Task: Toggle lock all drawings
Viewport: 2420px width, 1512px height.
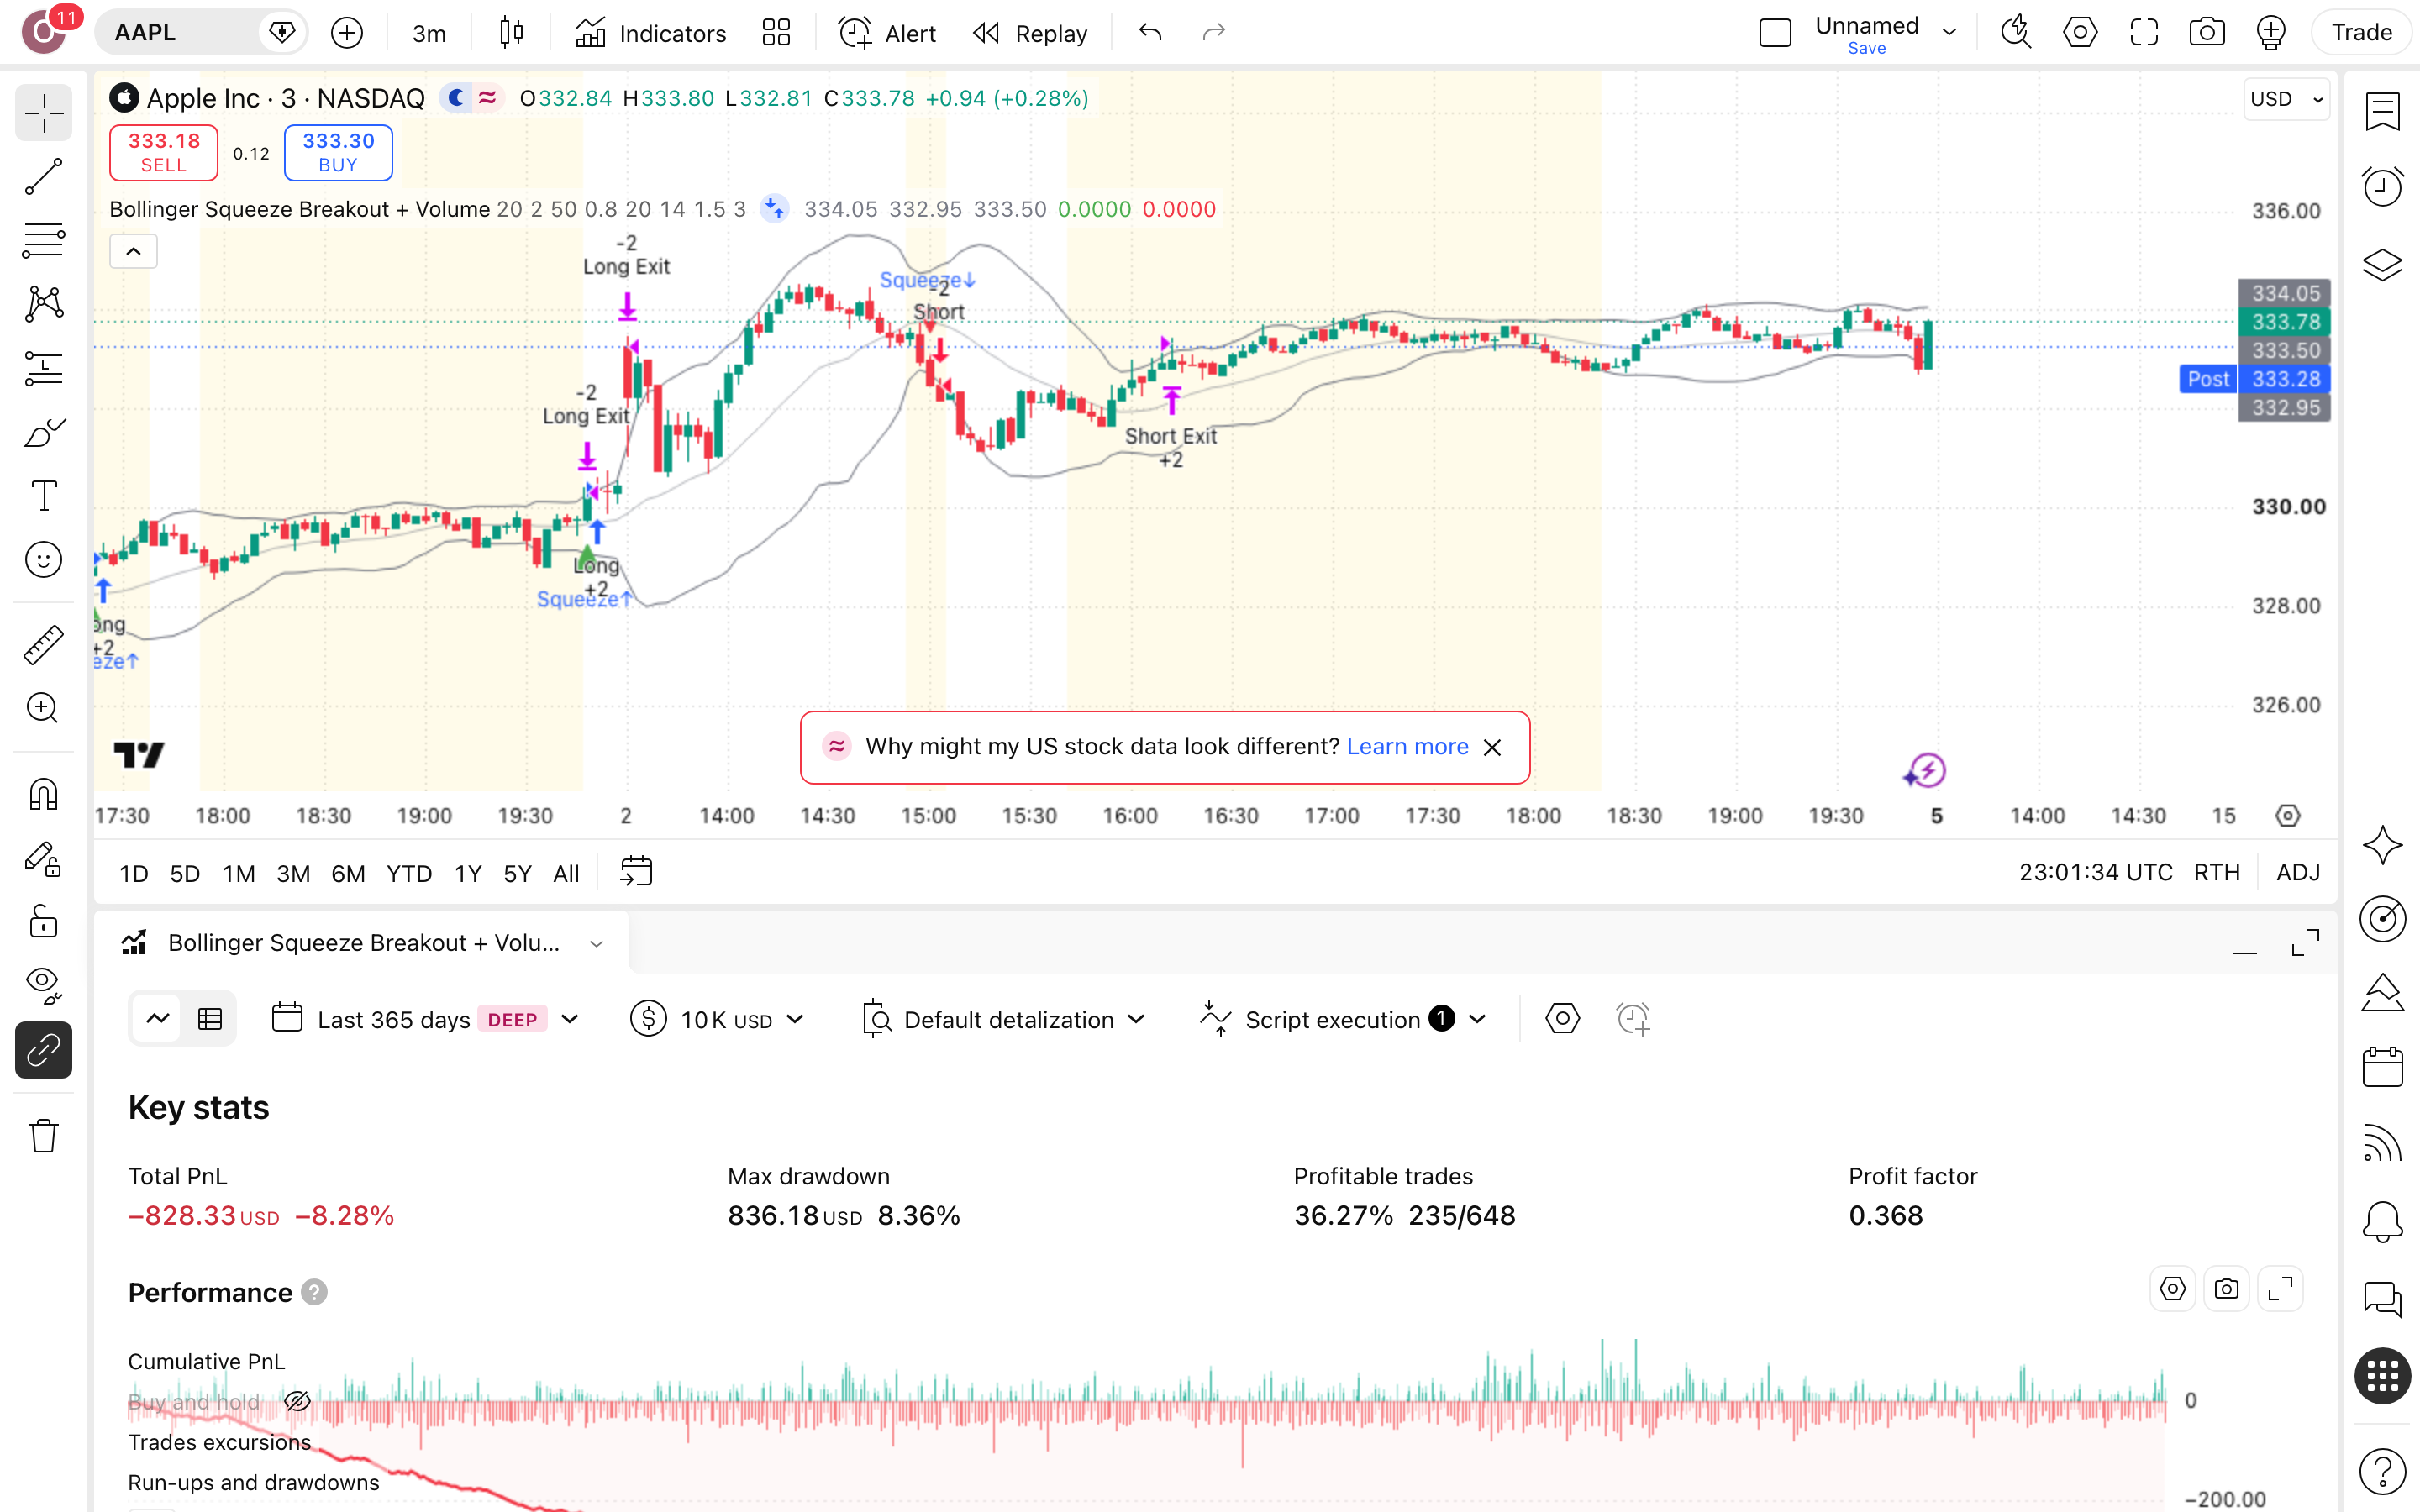Action: tap(44, 922)
